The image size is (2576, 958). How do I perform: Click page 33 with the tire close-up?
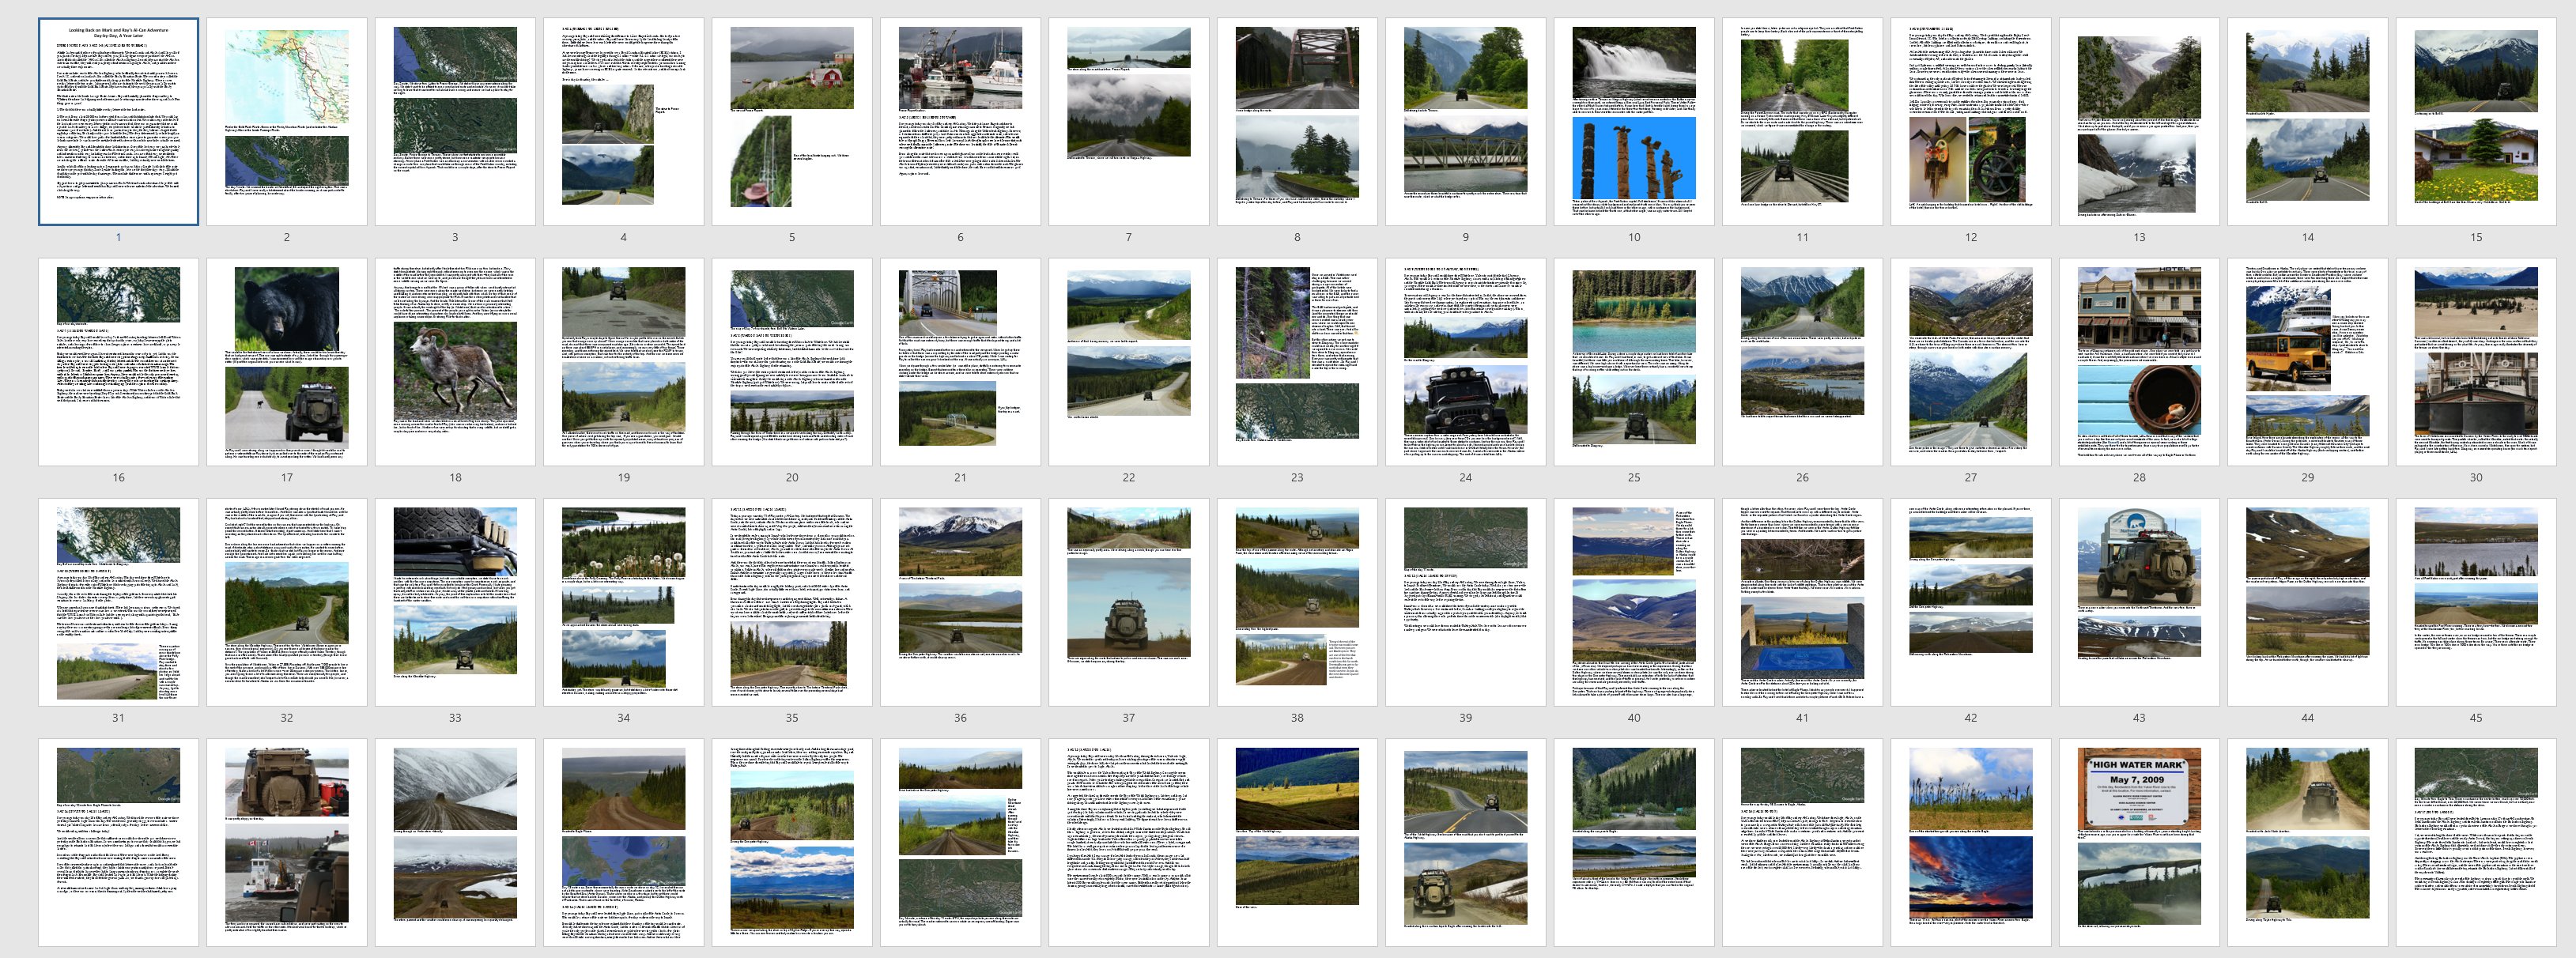coord(455,601)
